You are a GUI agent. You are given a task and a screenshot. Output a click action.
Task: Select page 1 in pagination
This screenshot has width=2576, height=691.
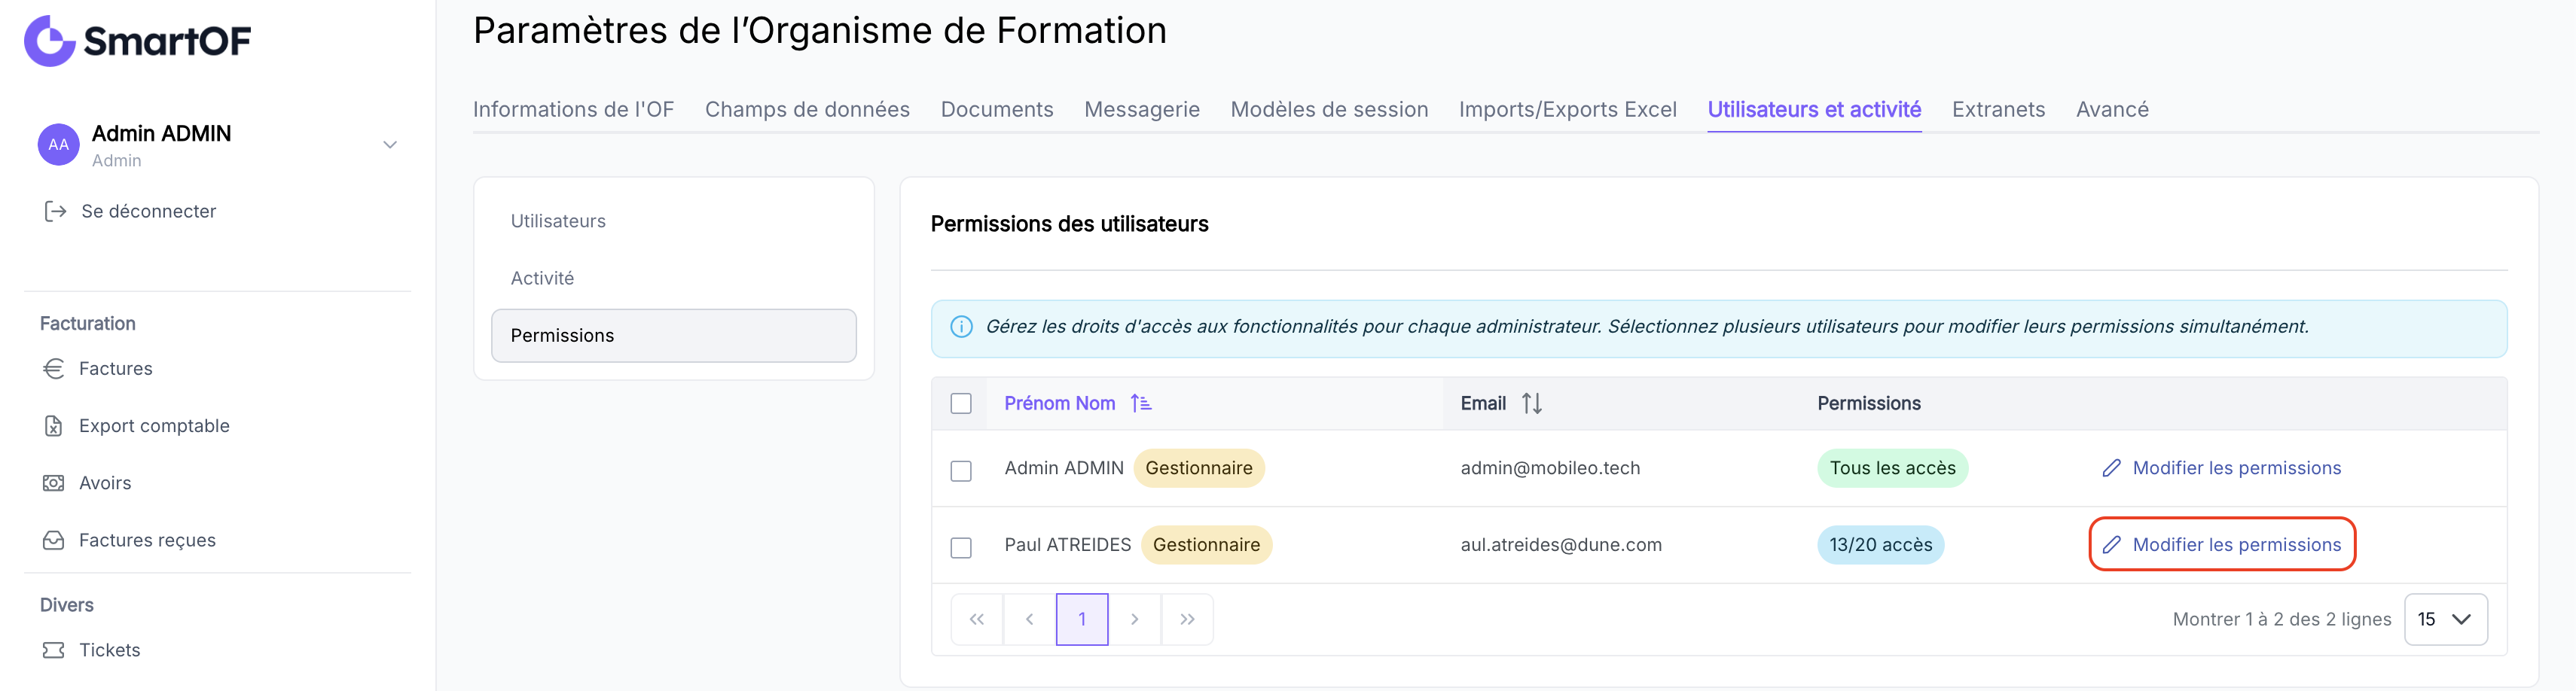(1082, 619)
